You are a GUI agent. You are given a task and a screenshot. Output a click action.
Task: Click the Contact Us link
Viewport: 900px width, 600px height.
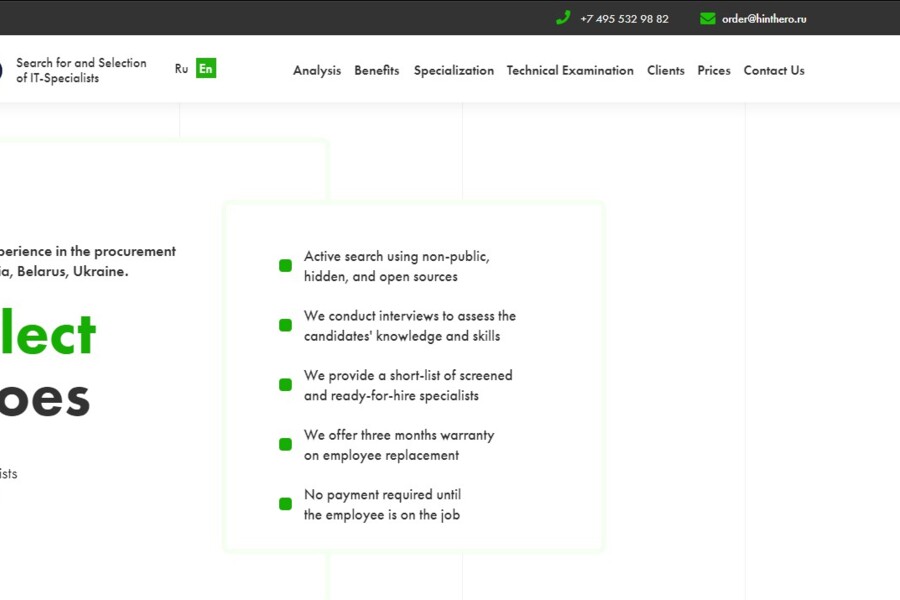(774, 71)
